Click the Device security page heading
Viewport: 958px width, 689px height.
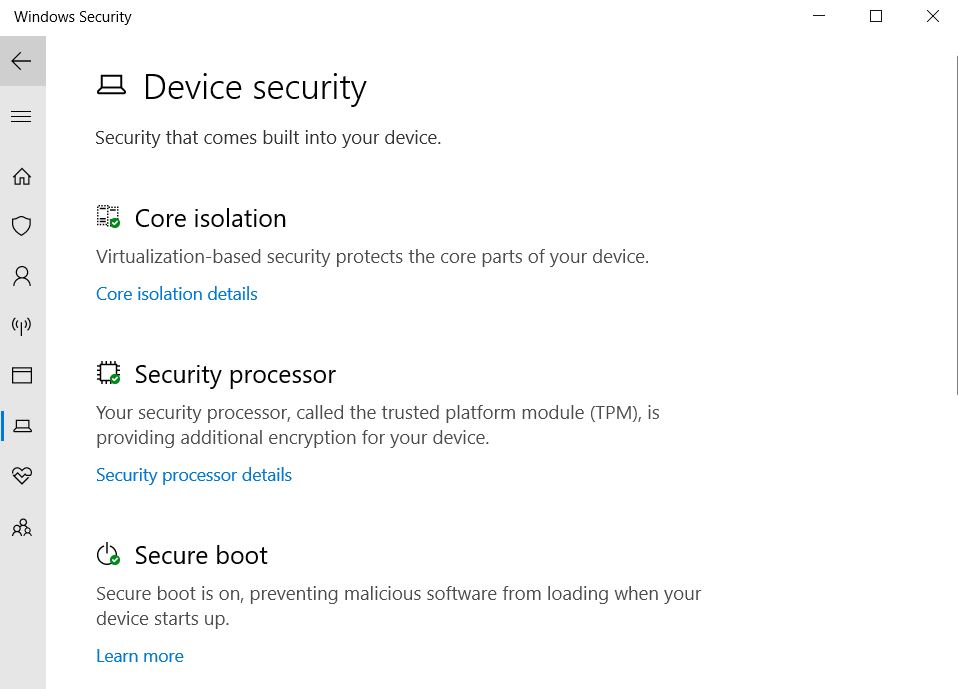255,87
